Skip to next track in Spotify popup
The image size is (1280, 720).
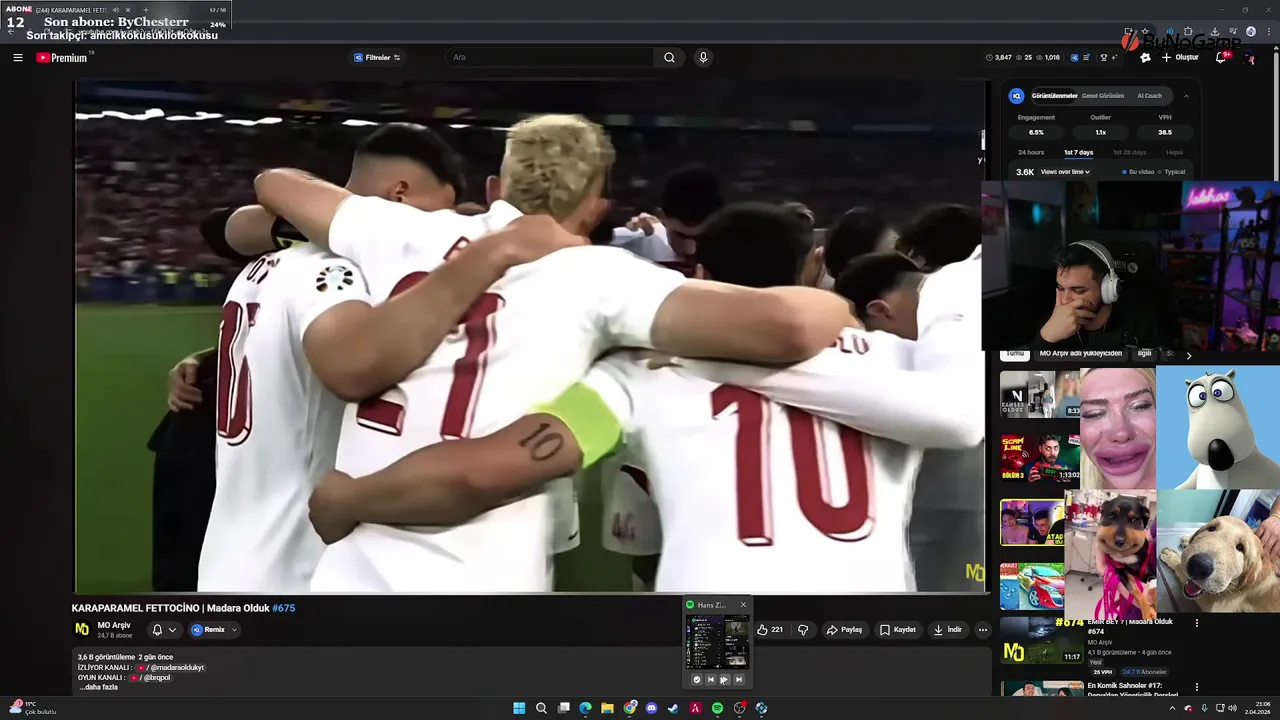tap(738, 680)
